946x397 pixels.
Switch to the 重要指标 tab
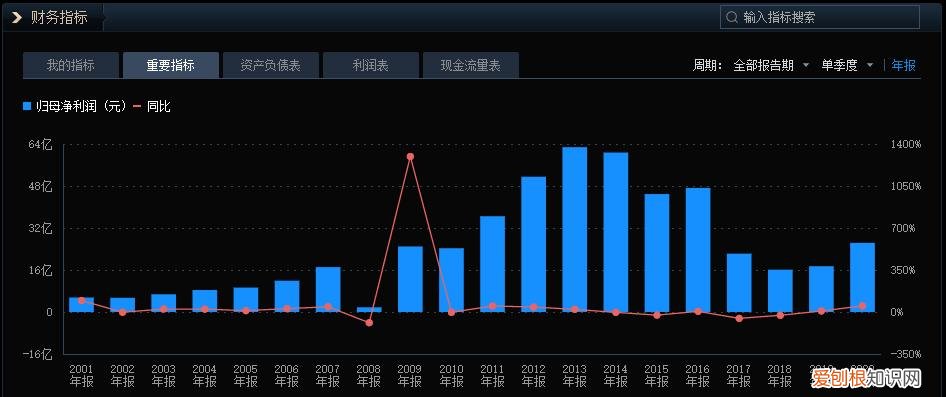pyautogui.click(x=171, y=65)
